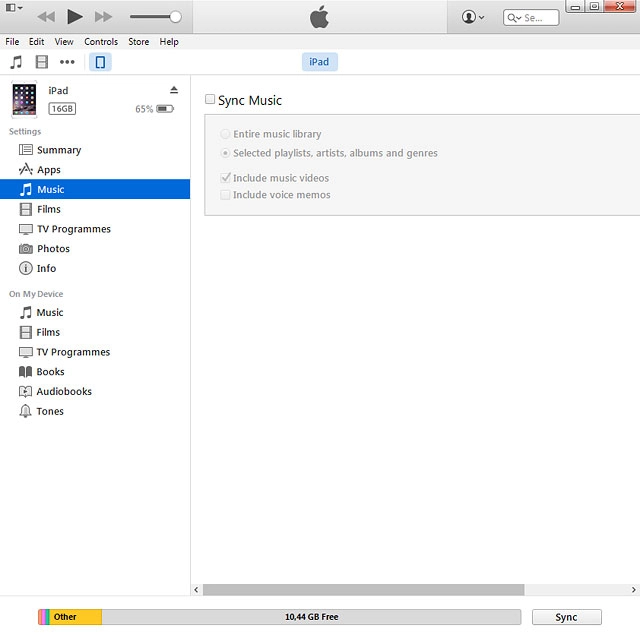640x638 pixels.
Task: Click the 65% battery percentage text
Action: (x=144, y=109)
